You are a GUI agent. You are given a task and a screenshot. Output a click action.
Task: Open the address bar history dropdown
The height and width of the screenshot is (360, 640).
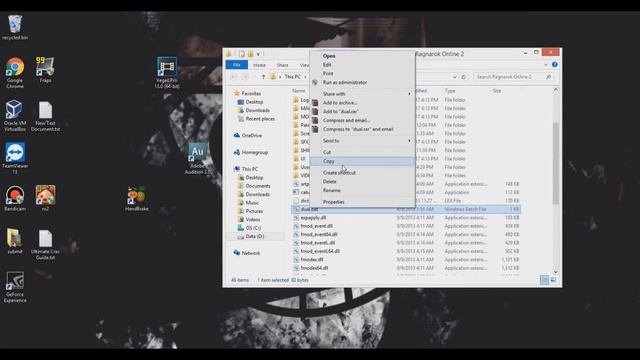tap(455, 77)
